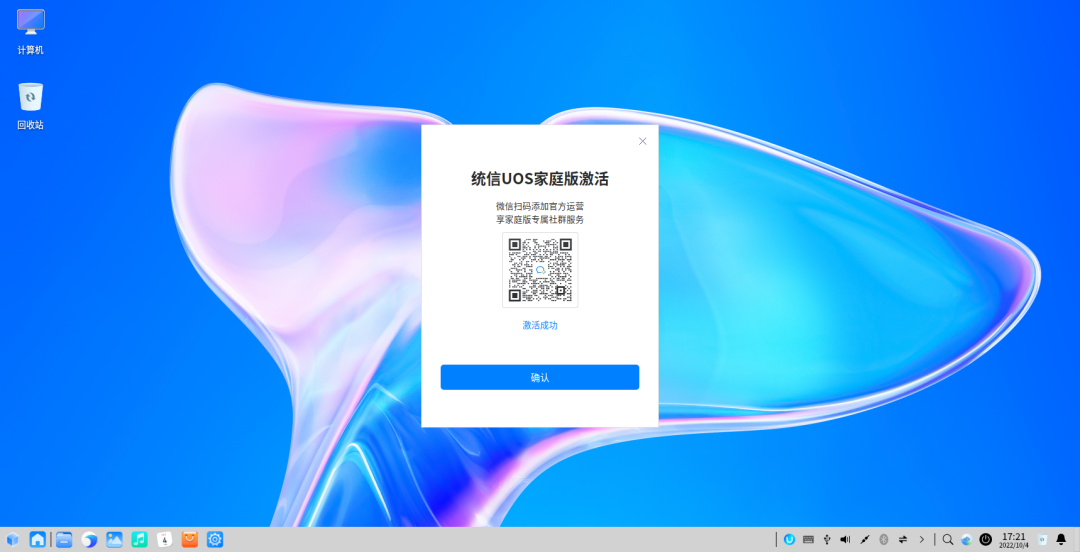This screenshot has width=1080, height=552.
Task: Click the 享家庭版专属社群服务 text line
Action: pyautogui.click(x=539, y=220)
